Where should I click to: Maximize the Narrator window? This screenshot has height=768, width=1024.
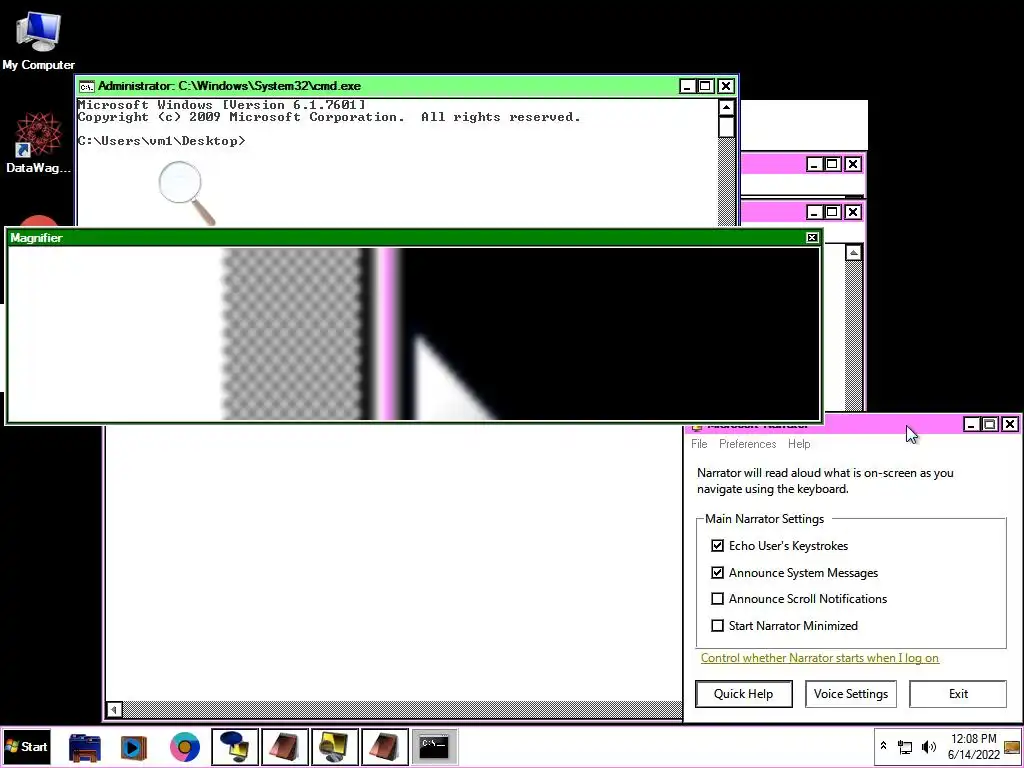pos(990,424)
